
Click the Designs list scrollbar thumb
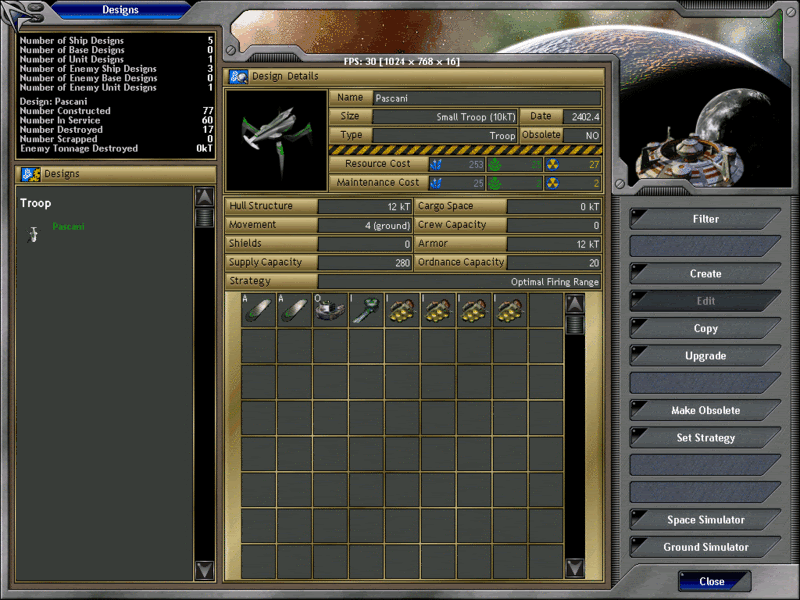(205, 218)
